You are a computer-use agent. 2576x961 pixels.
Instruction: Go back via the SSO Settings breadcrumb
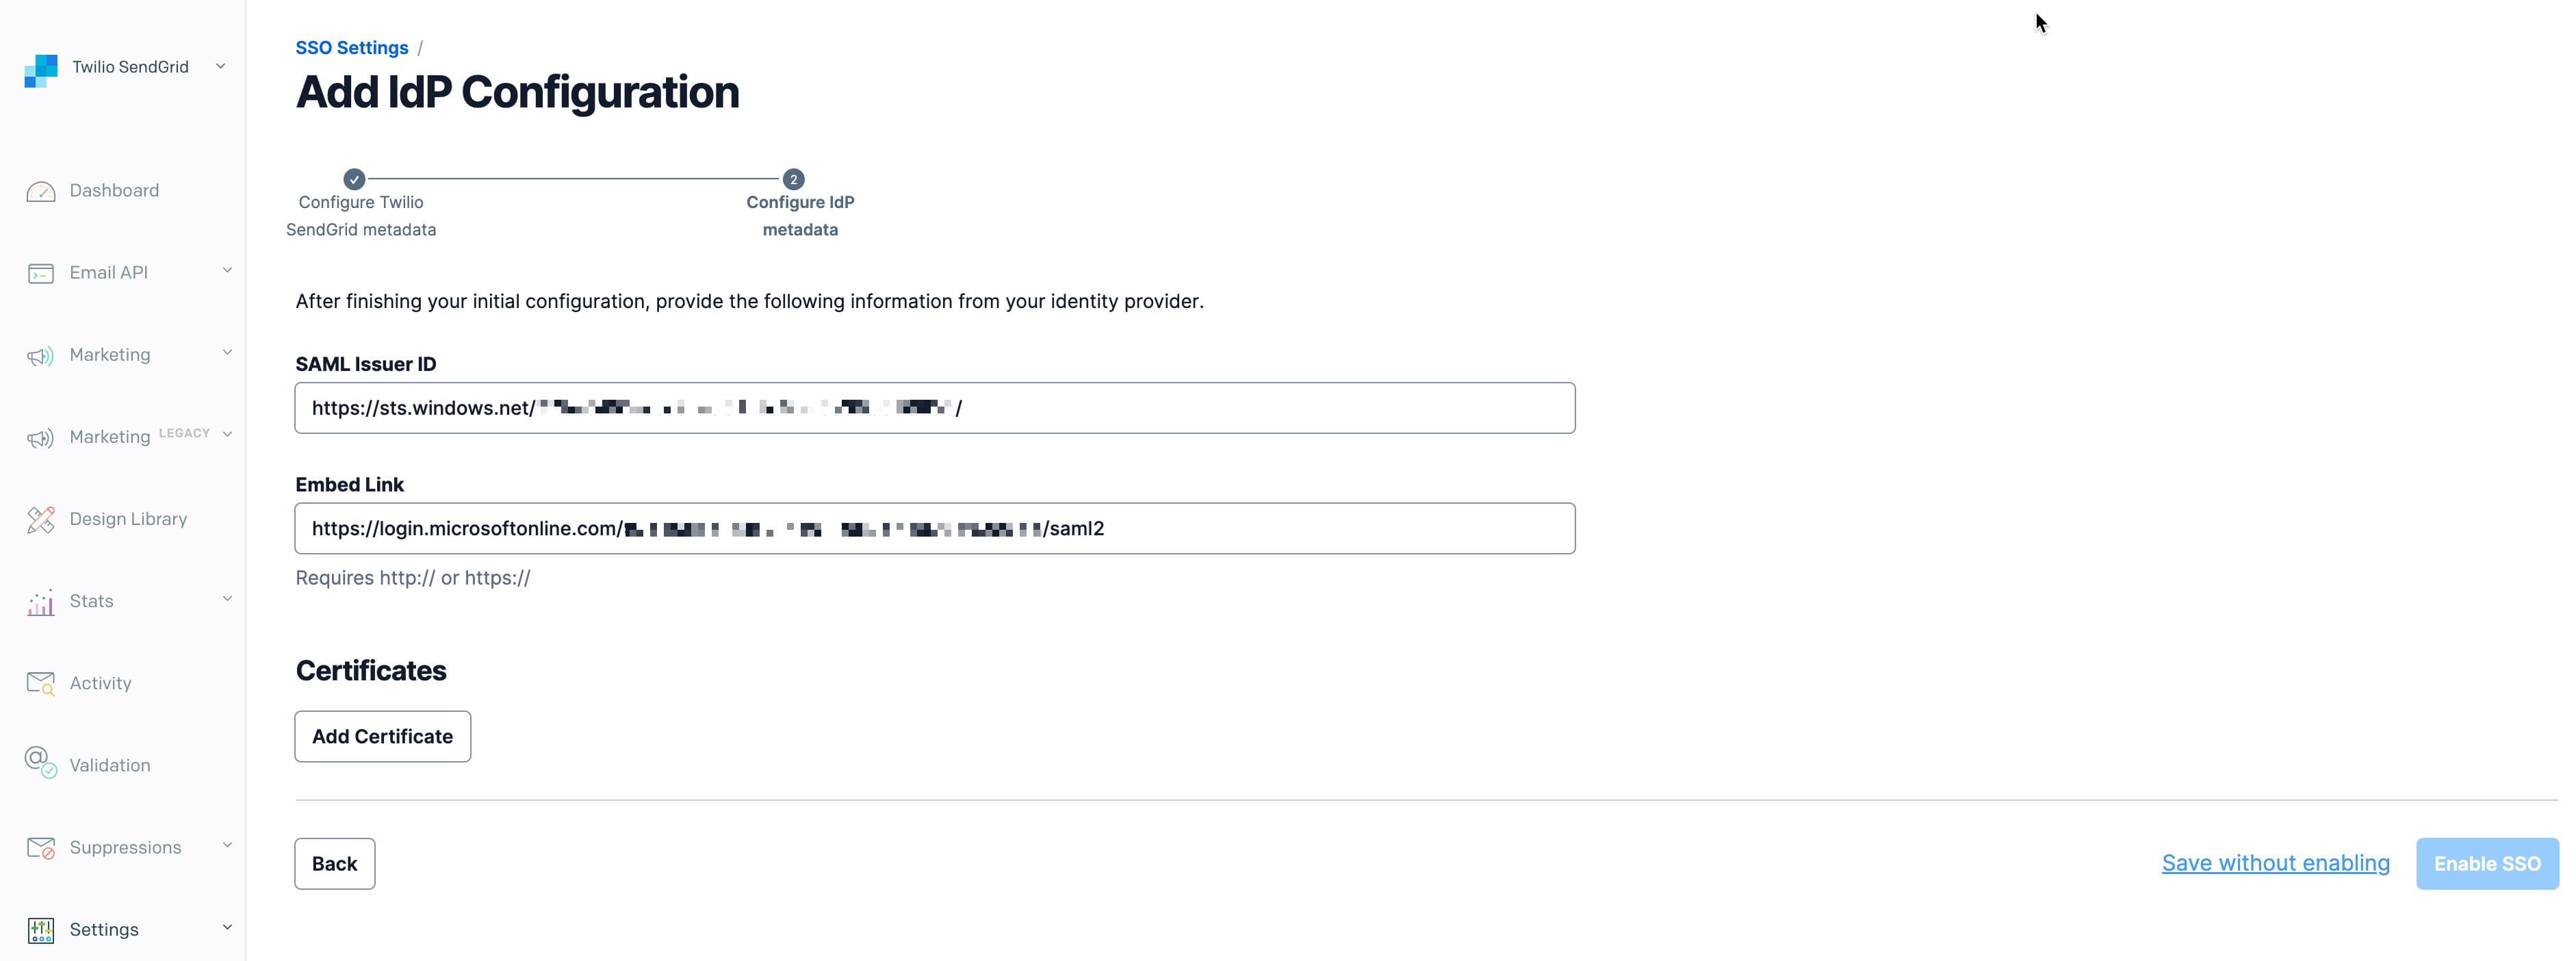click(351, 47)
